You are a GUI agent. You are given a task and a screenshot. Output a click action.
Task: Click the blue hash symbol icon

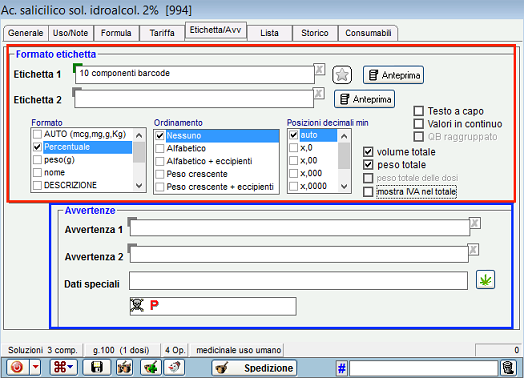click(342, 368)
